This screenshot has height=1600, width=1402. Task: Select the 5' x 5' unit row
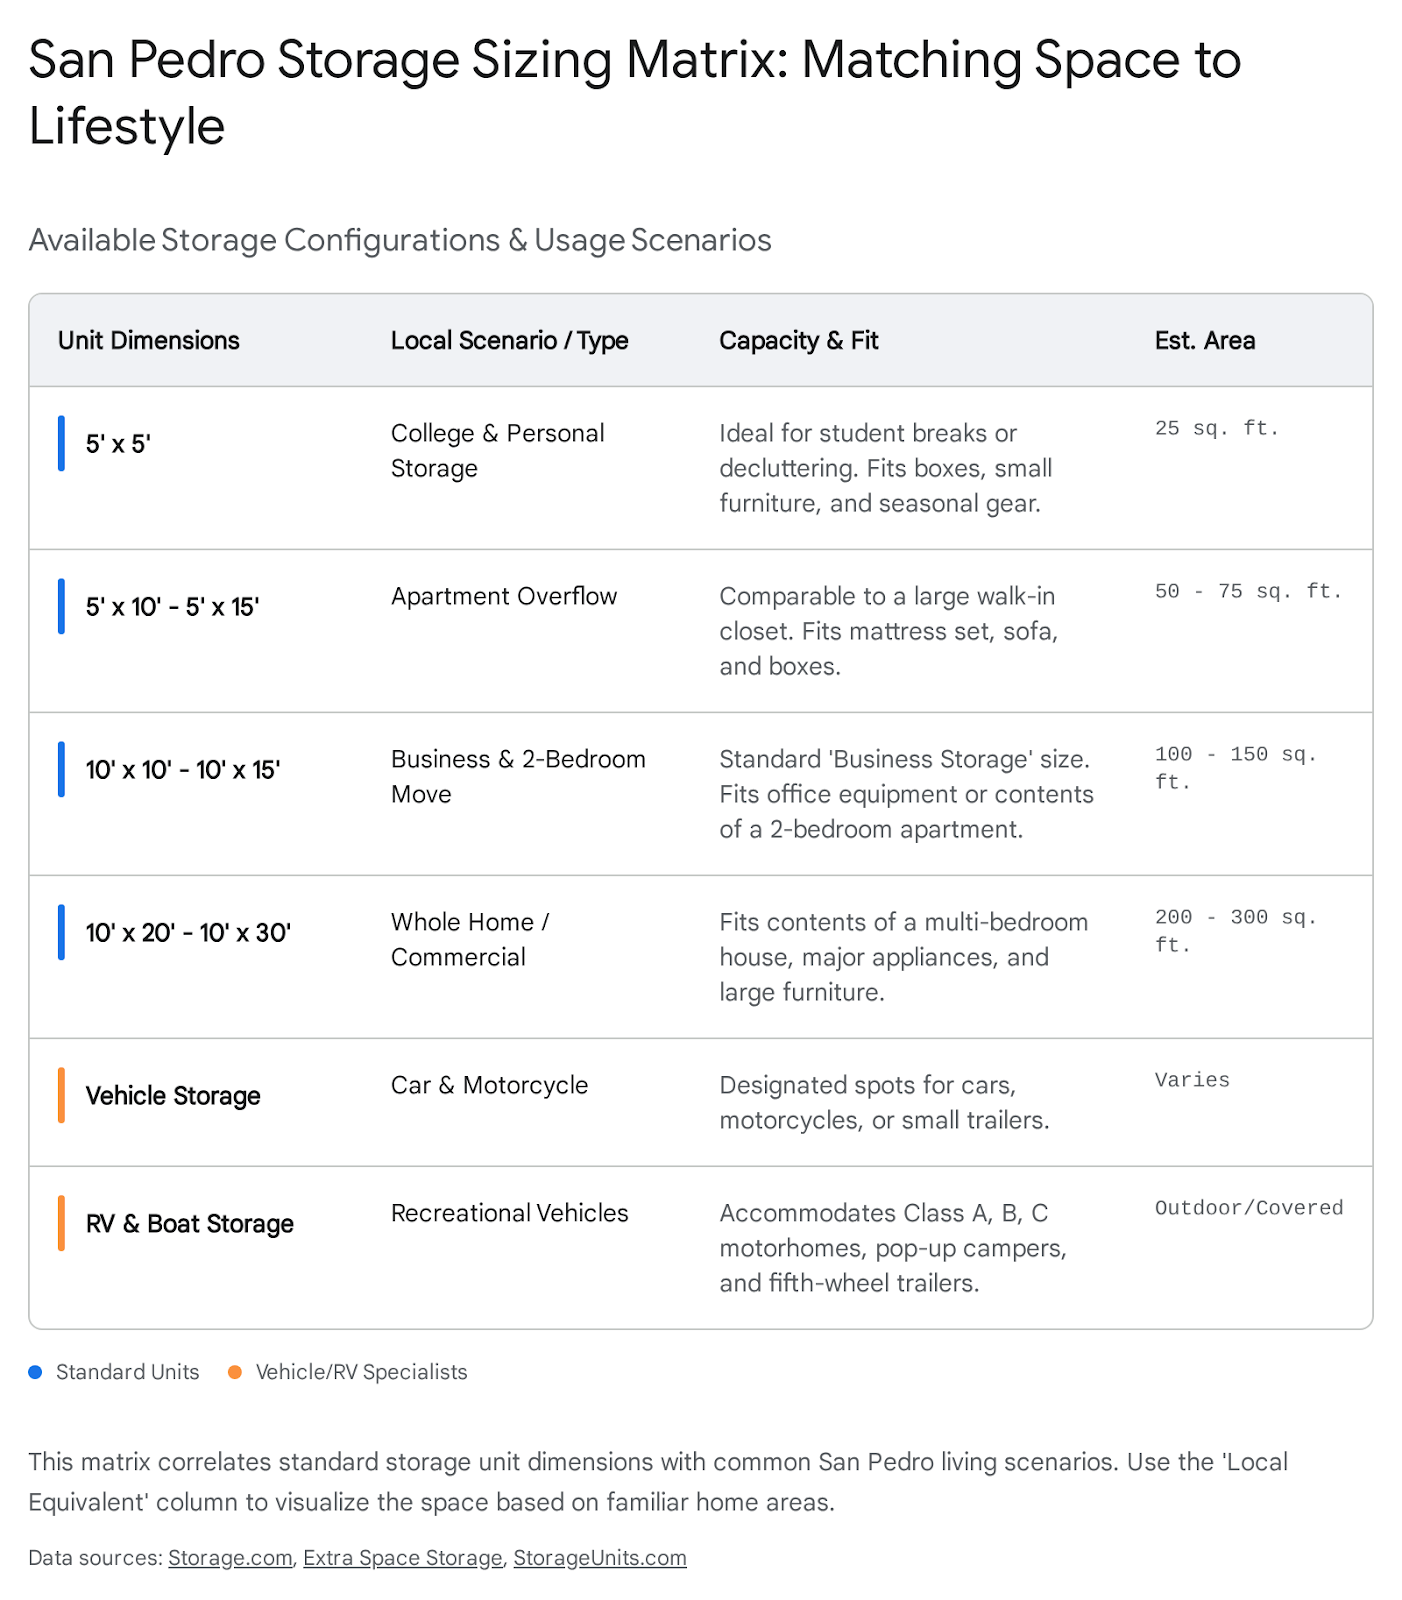point(118,444)
